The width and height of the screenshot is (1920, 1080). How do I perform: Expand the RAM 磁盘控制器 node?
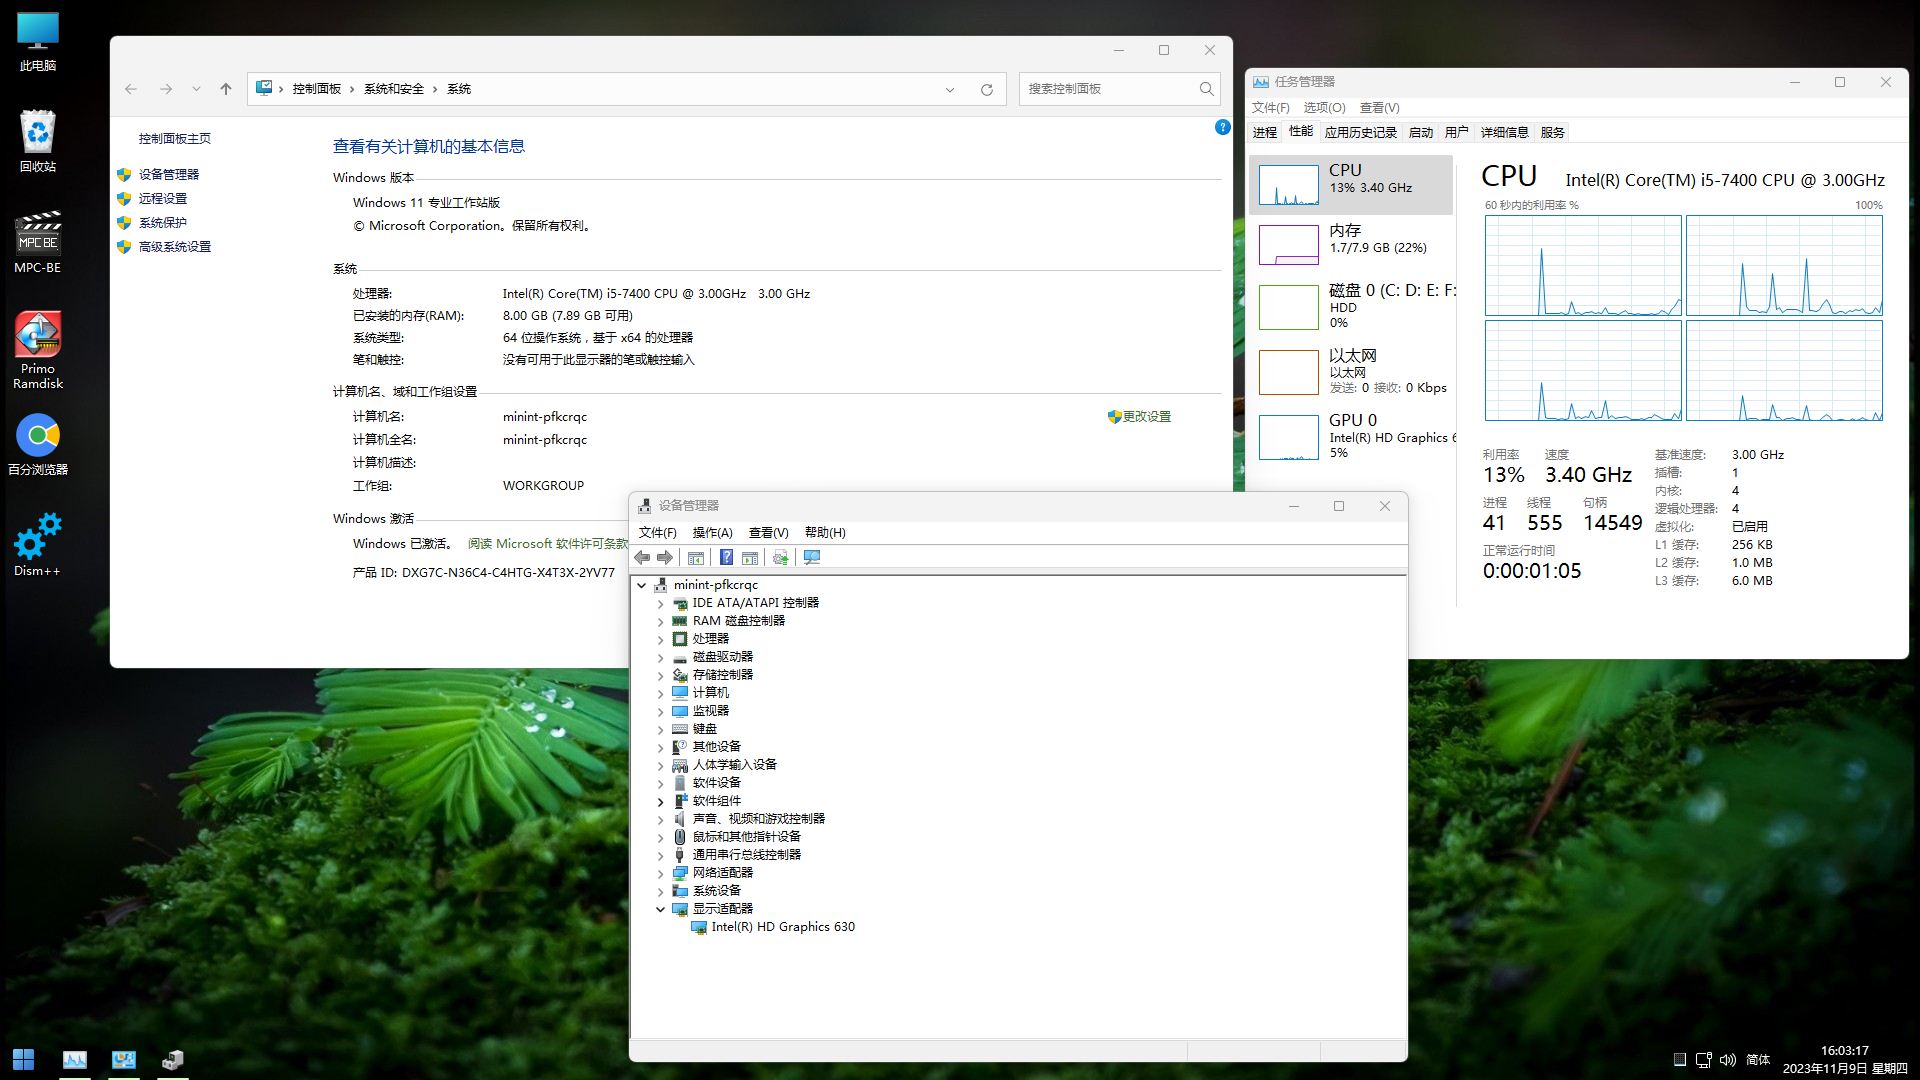point(660,622)
